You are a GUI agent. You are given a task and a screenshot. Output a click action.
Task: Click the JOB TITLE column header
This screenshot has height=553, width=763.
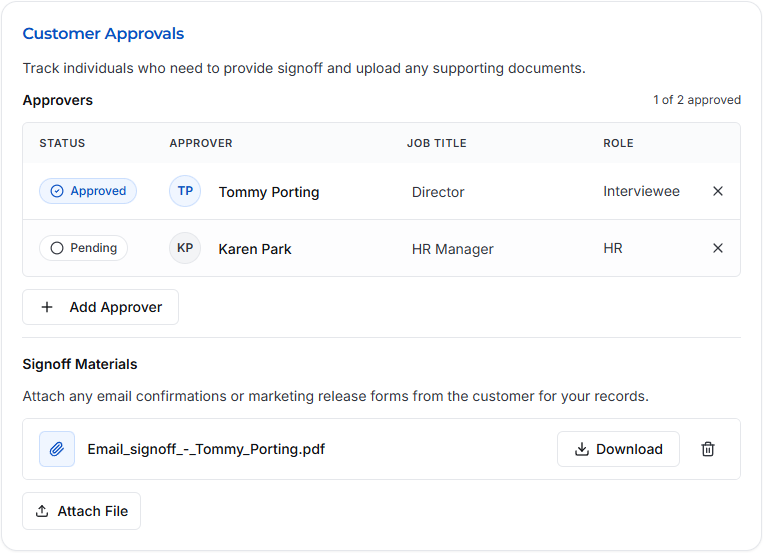[x=437, y=143]
